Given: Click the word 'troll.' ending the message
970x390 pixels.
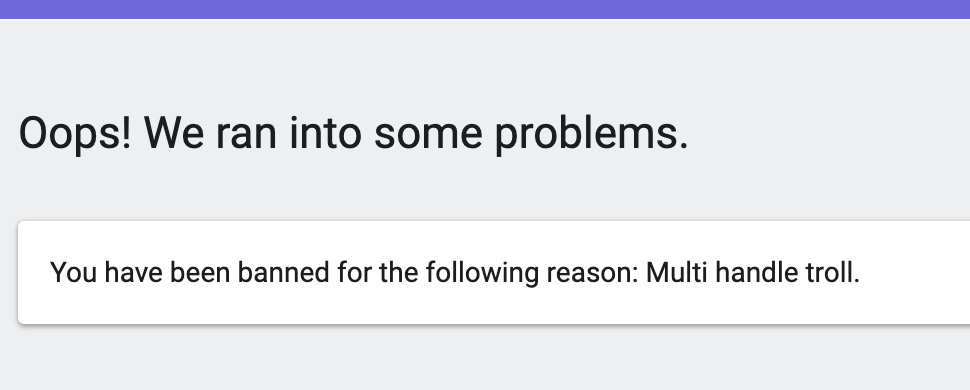Looking at the screenshot, I should pos(833,272).
